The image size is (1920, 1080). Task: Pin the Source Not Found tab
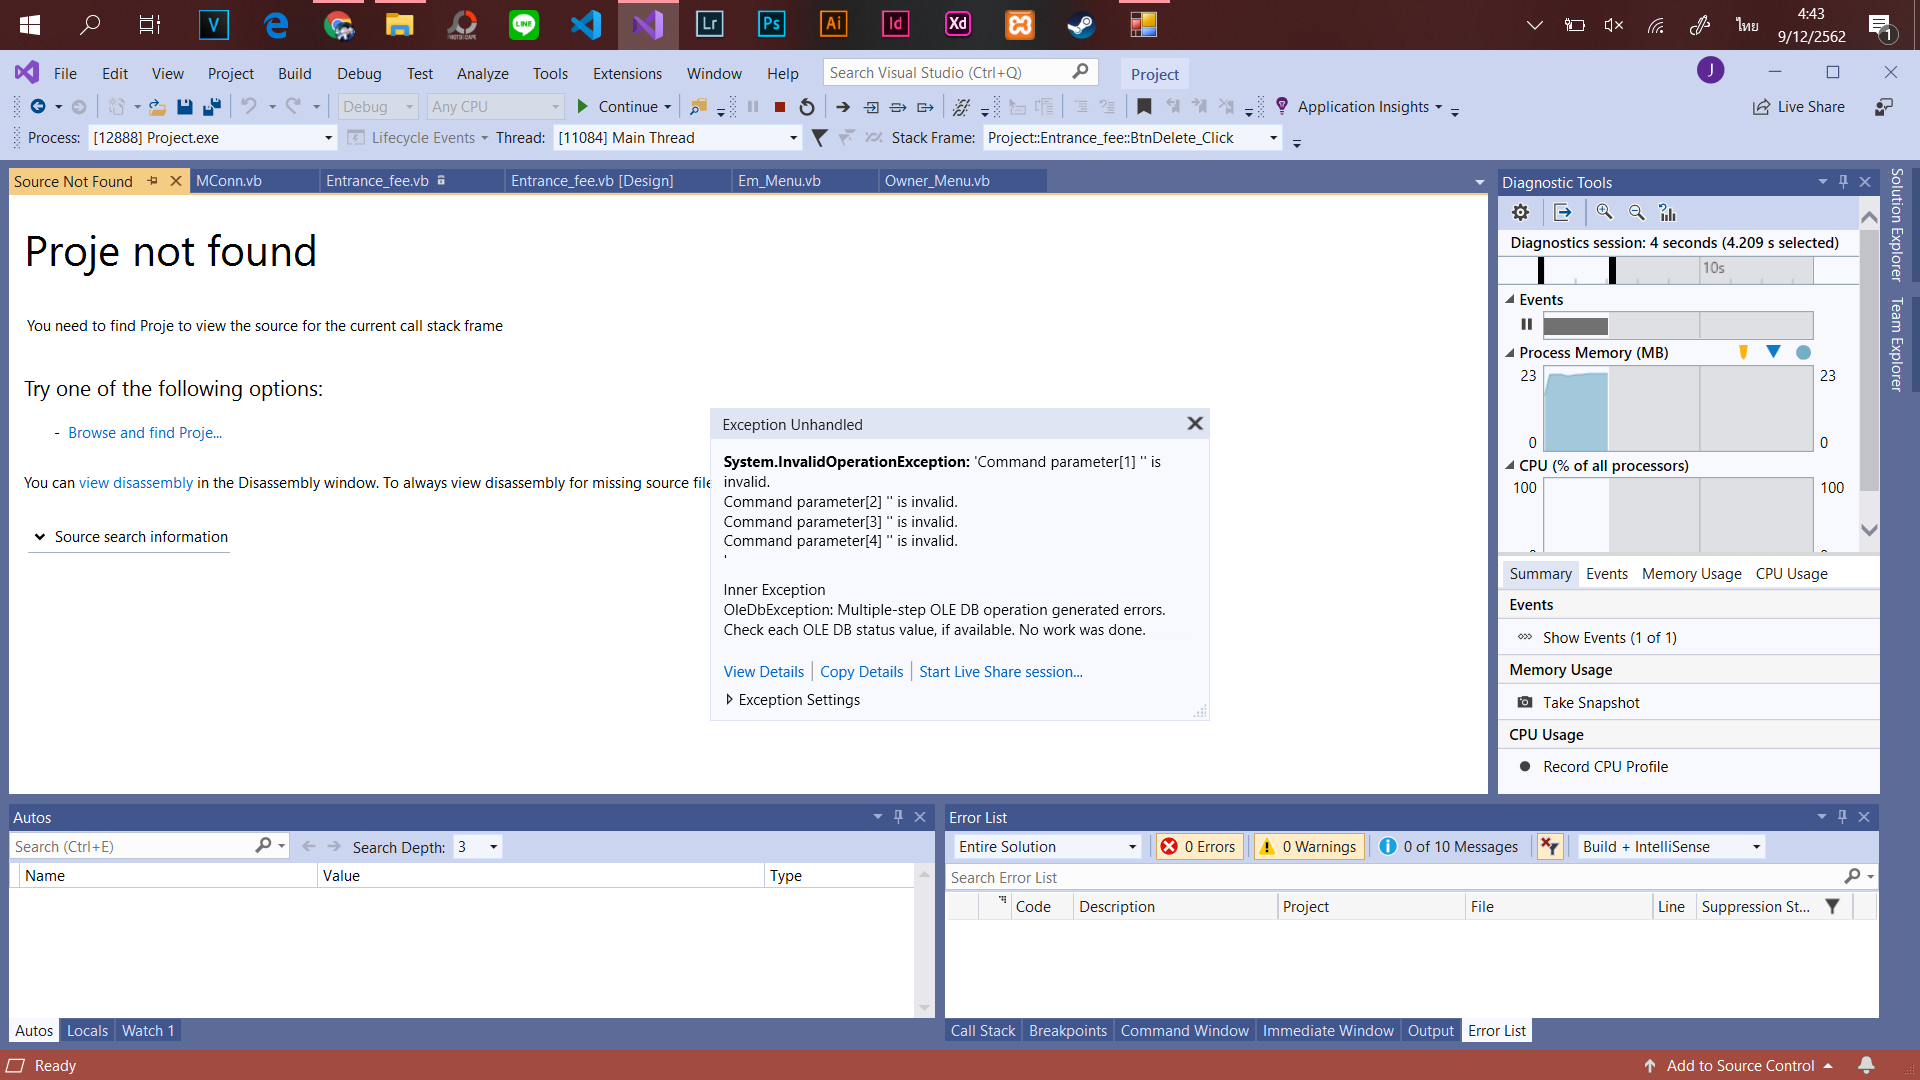coord(153,181)
